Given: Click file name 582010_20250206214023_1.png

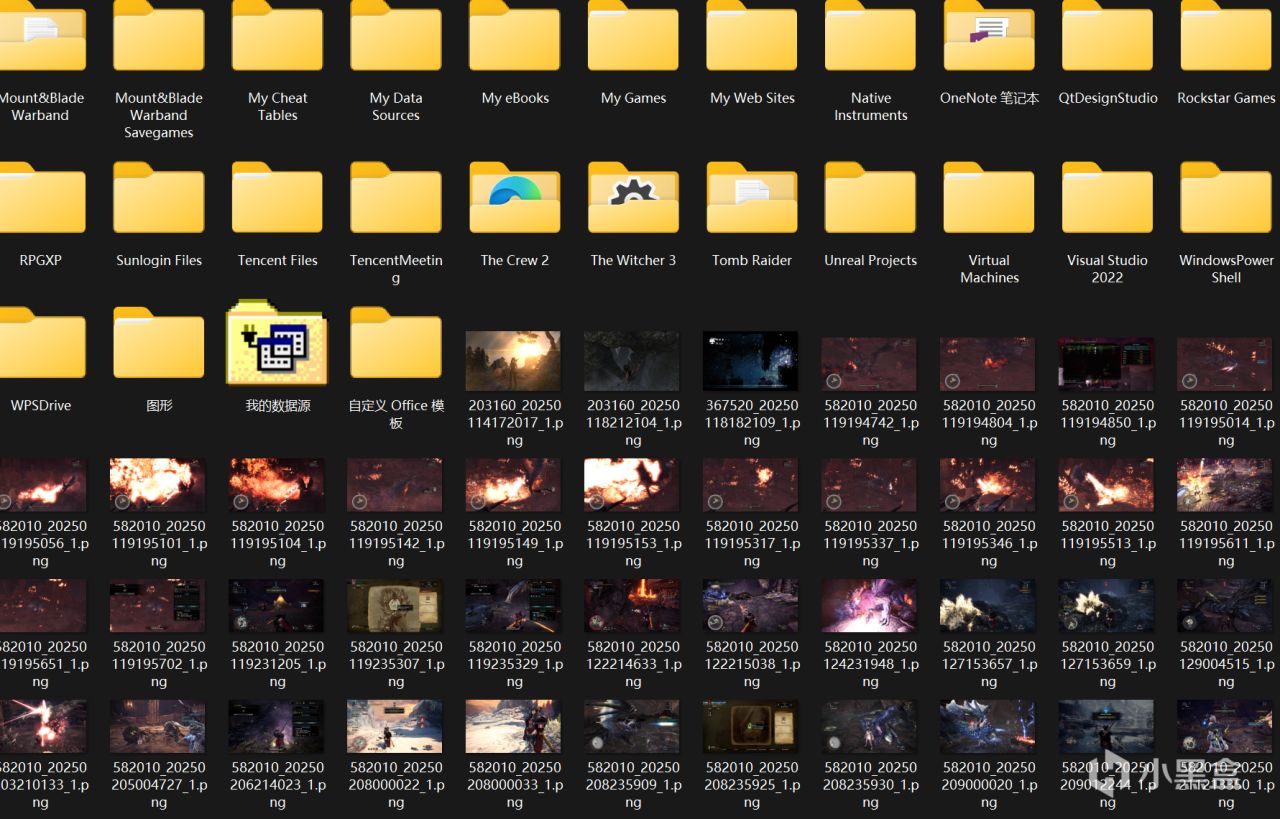Looking at the screenshot, I should tap(277, 785).
